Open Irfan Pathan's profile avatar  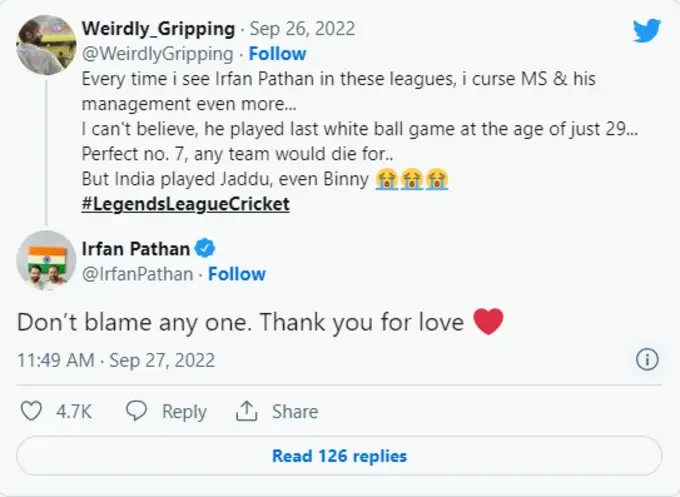tap(46, 261)
